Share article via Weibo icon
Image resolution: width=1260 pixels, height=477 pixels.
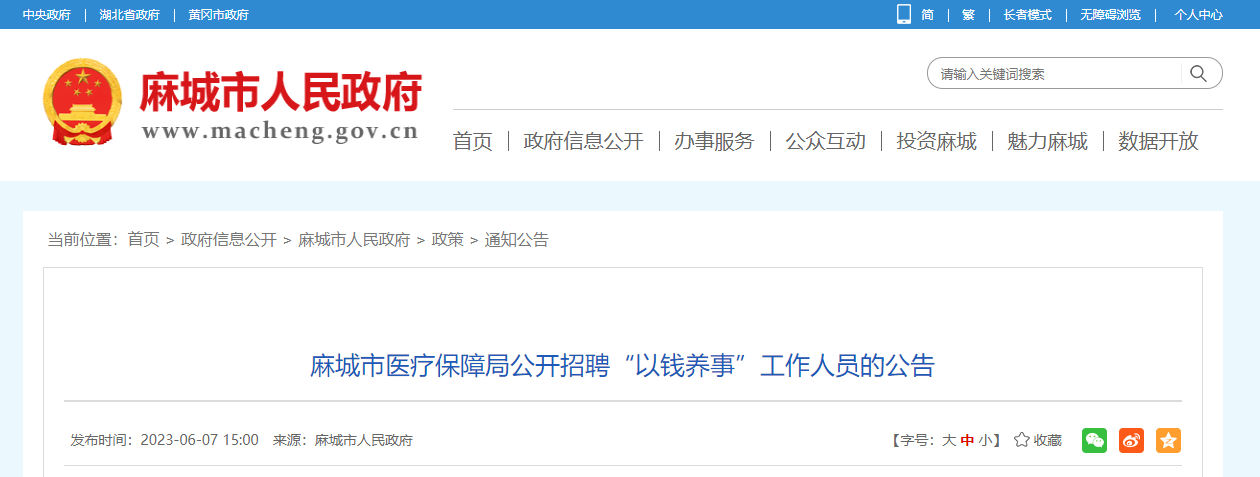(x=1131, y=440)
